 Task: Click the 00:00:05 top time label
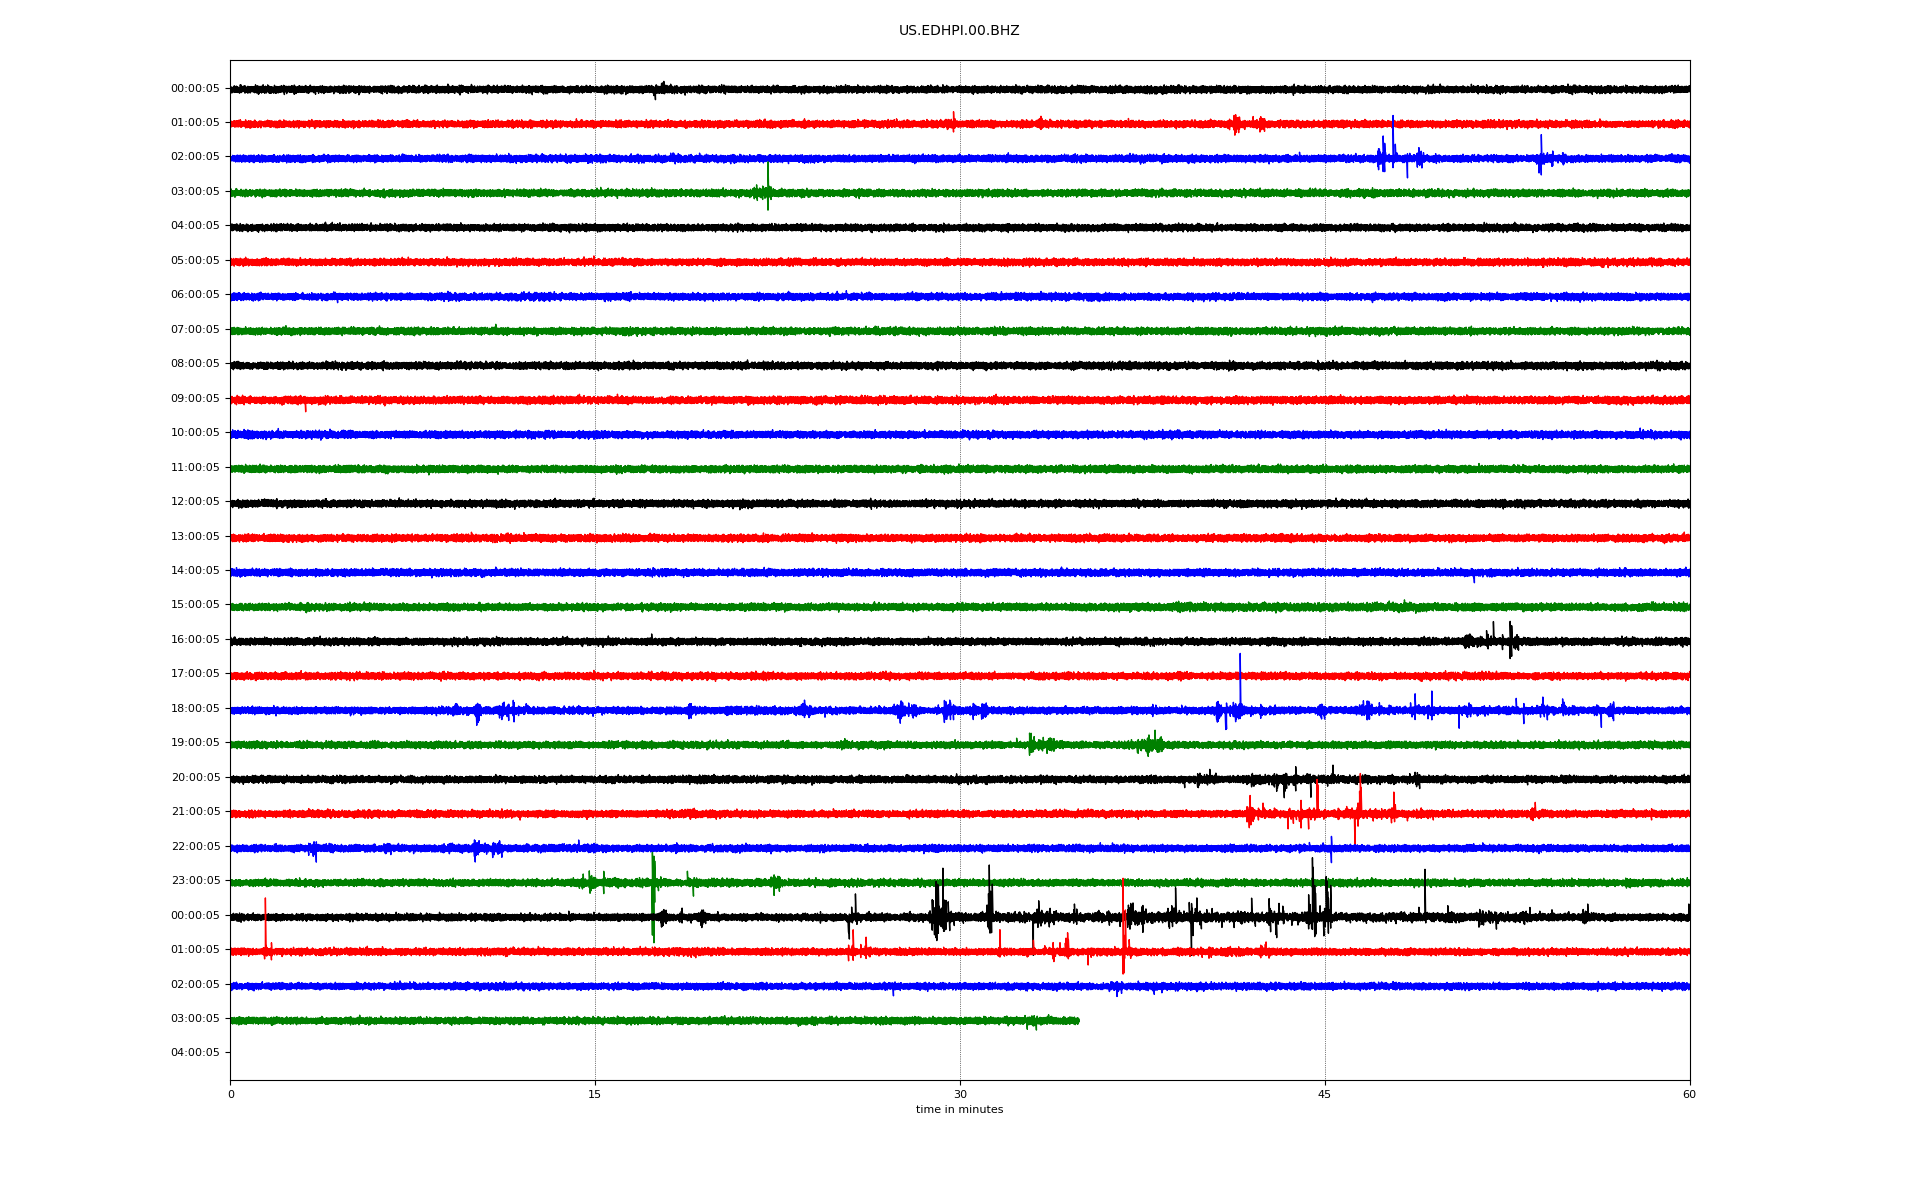tap(195, 89)
